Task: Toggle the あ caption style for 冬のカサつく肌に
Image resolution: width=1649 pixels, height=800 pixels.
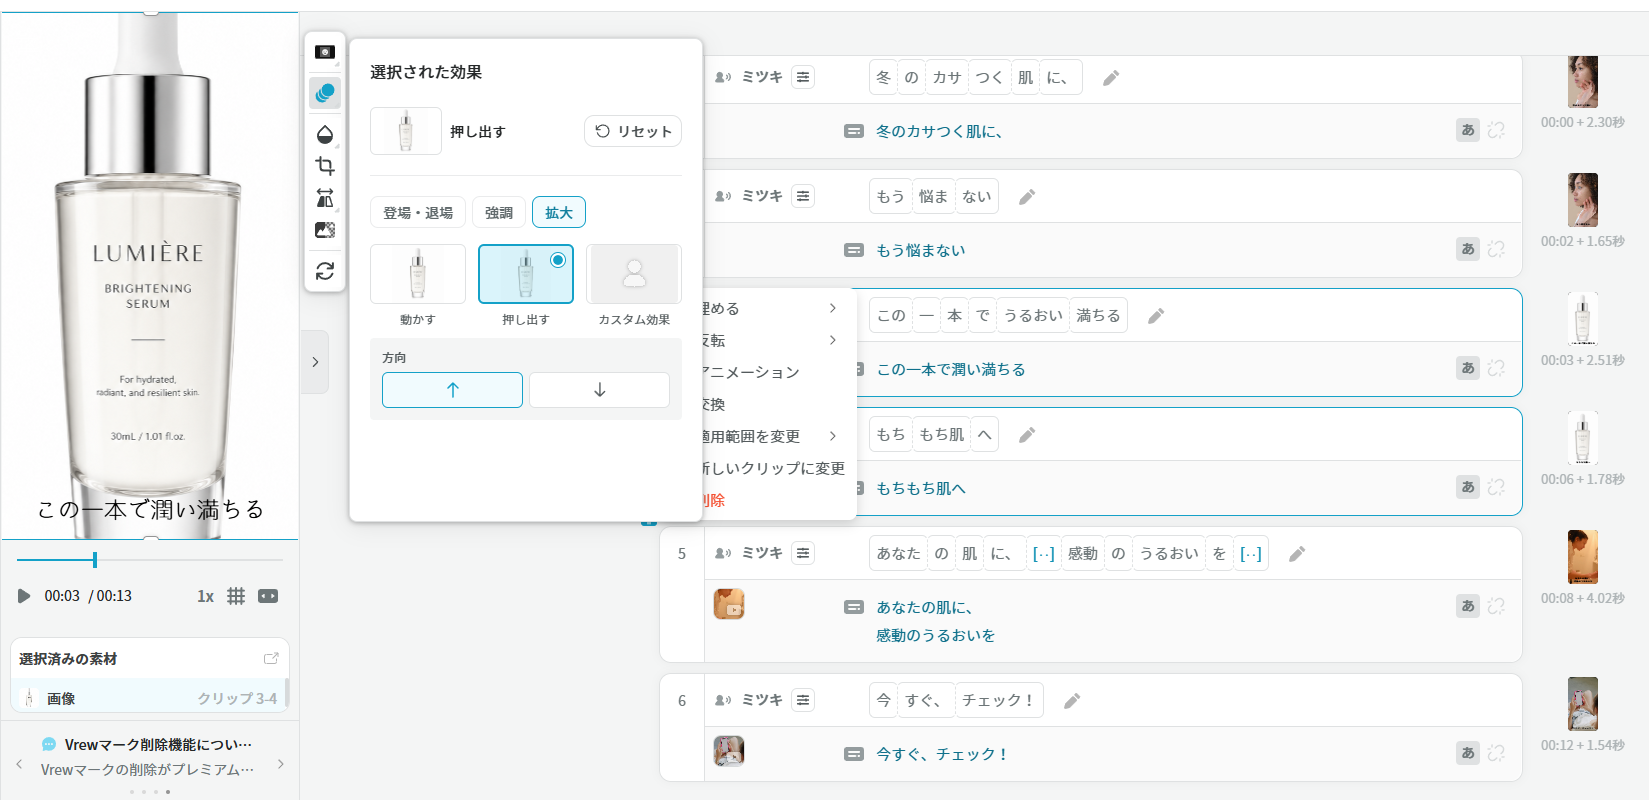Action: pyautogui.click(x=1468, y=130)
